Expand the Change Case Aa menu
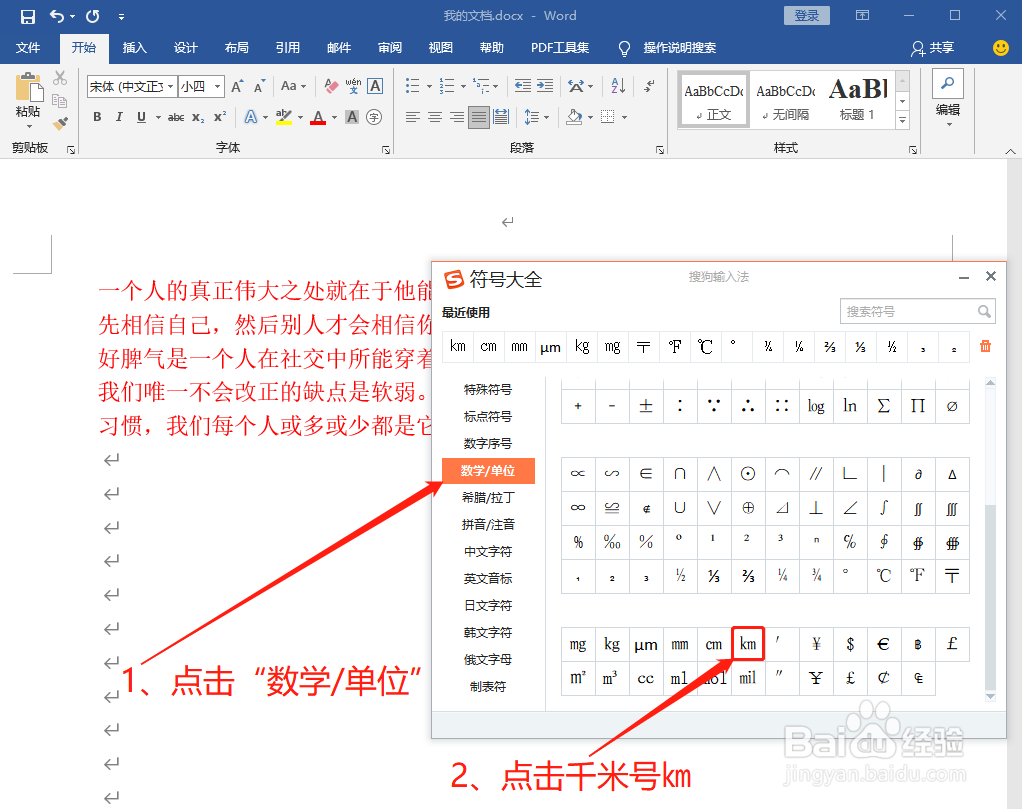The image size is (1022, 809). 293,86
